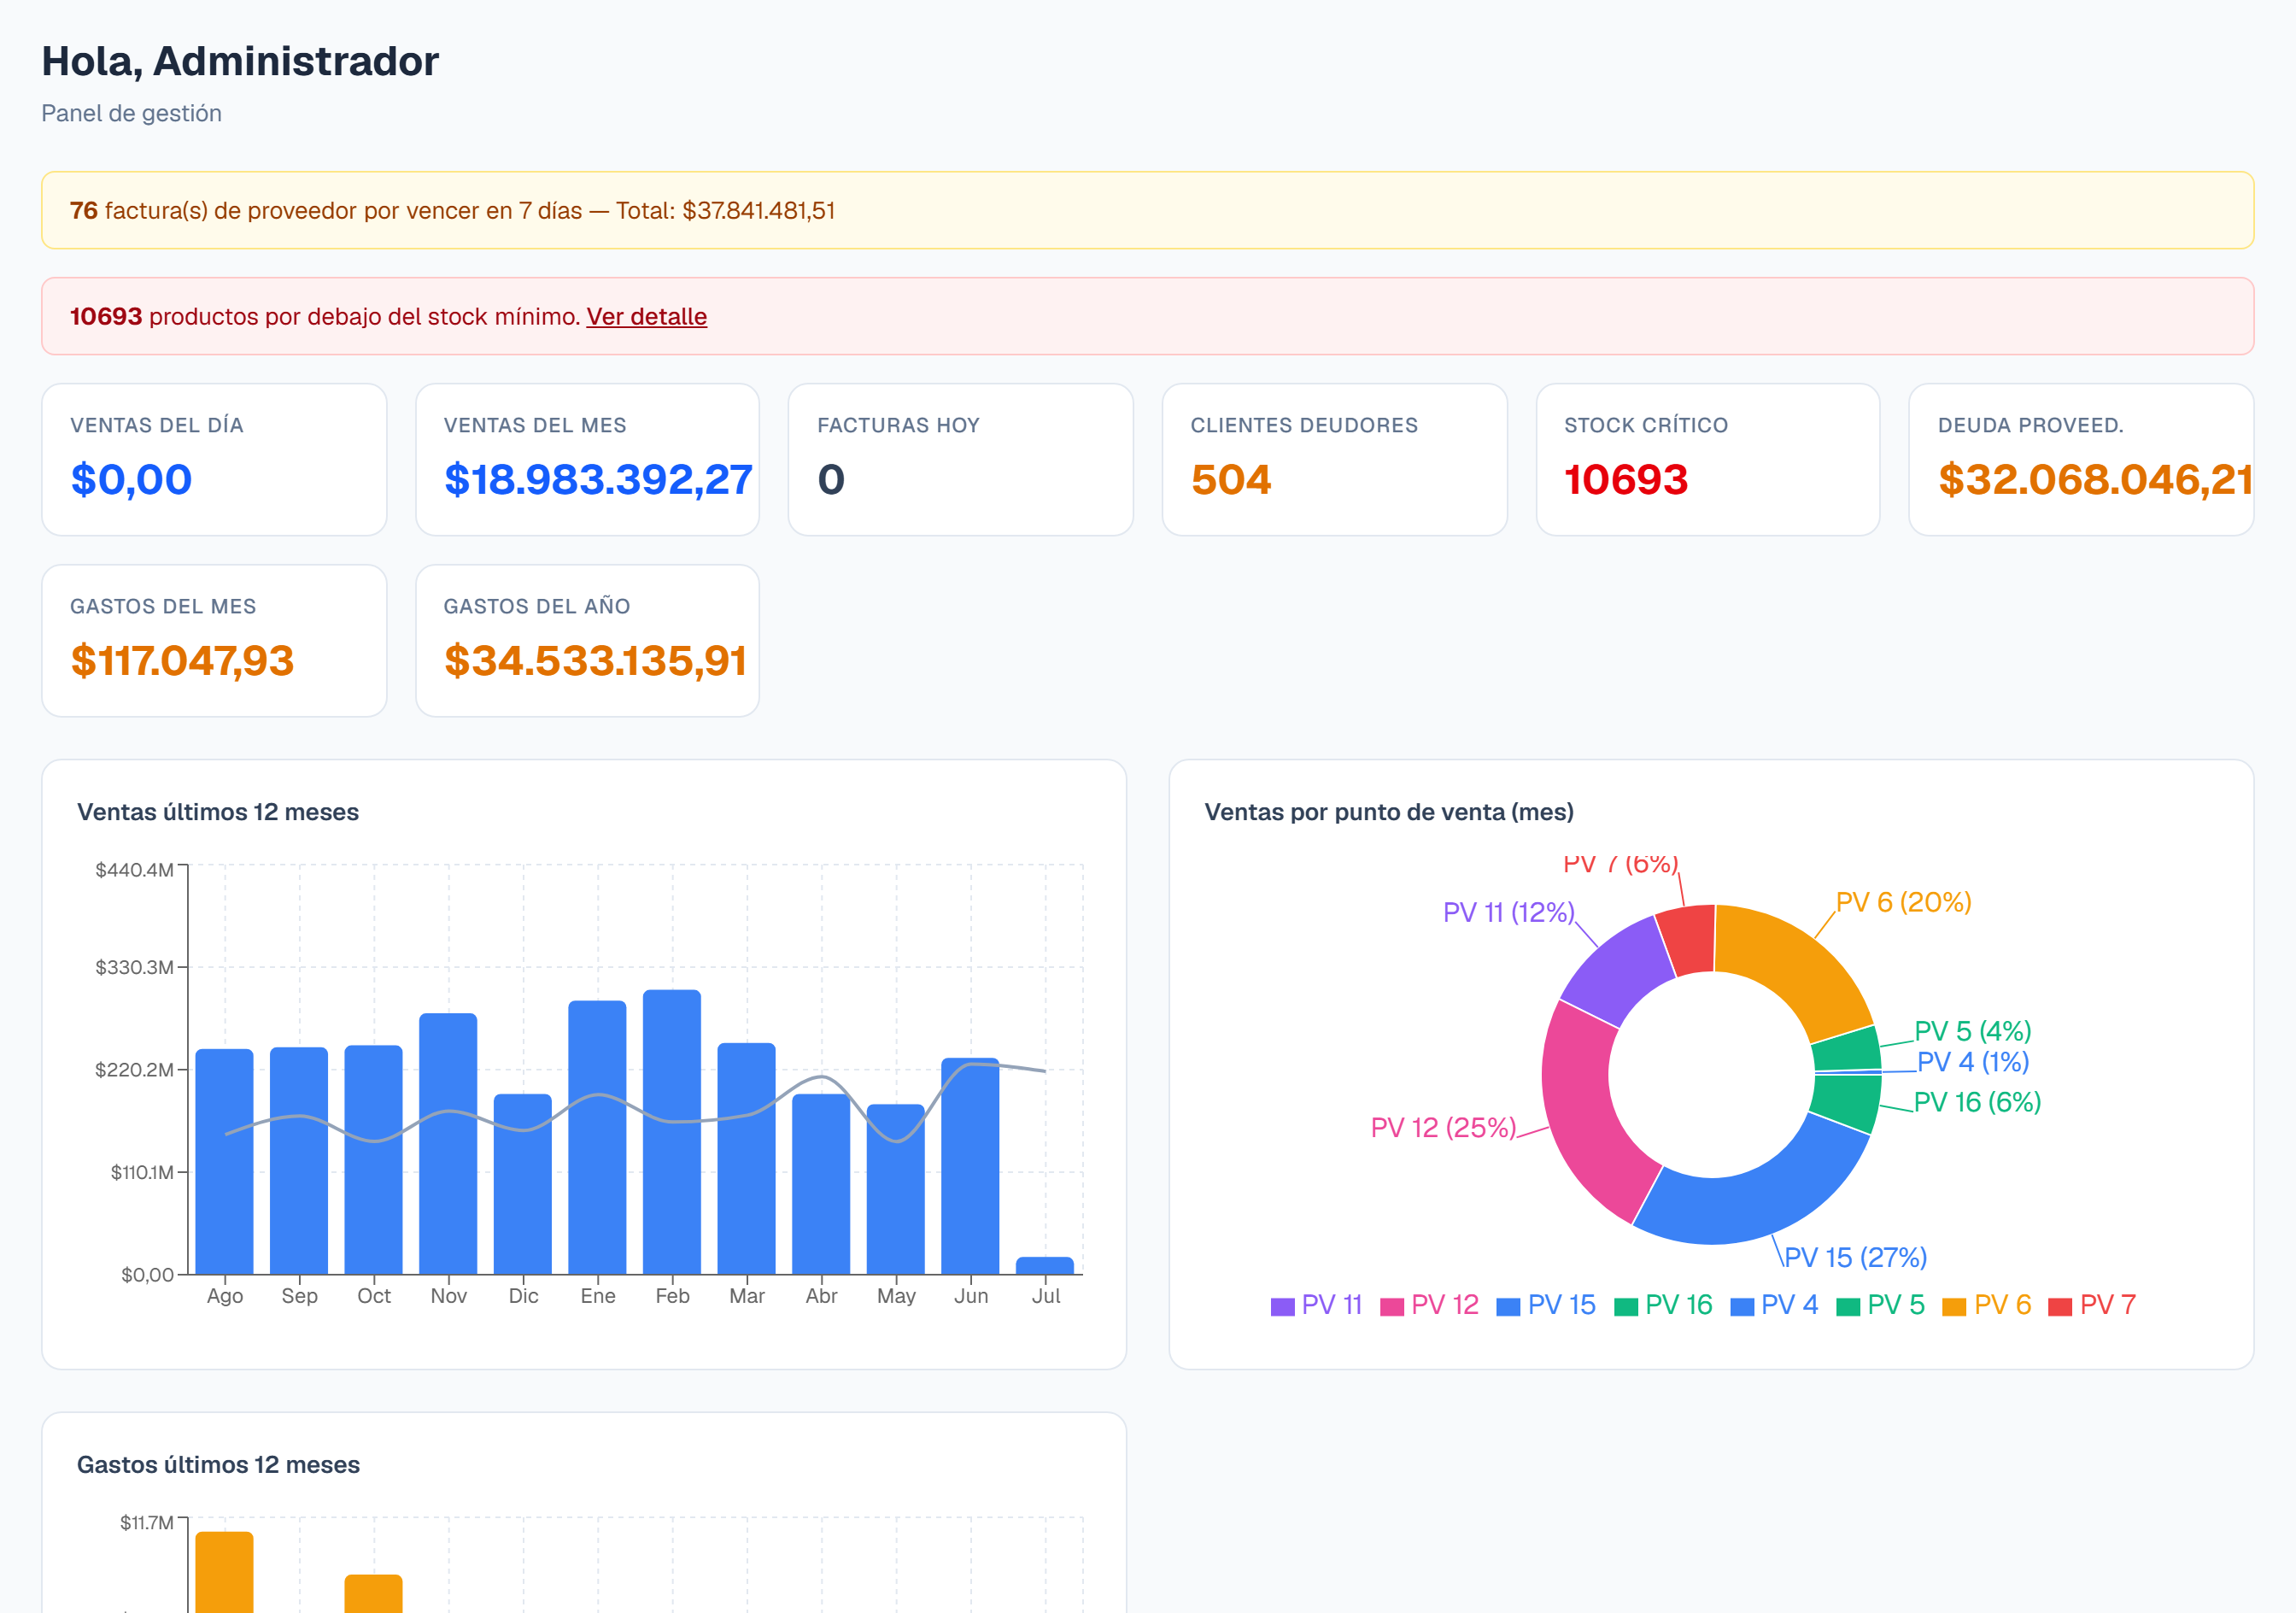Click the tallest orange bar in Gastos chart
This screenshot has height=1613, width=2296.
[224, 1572]
